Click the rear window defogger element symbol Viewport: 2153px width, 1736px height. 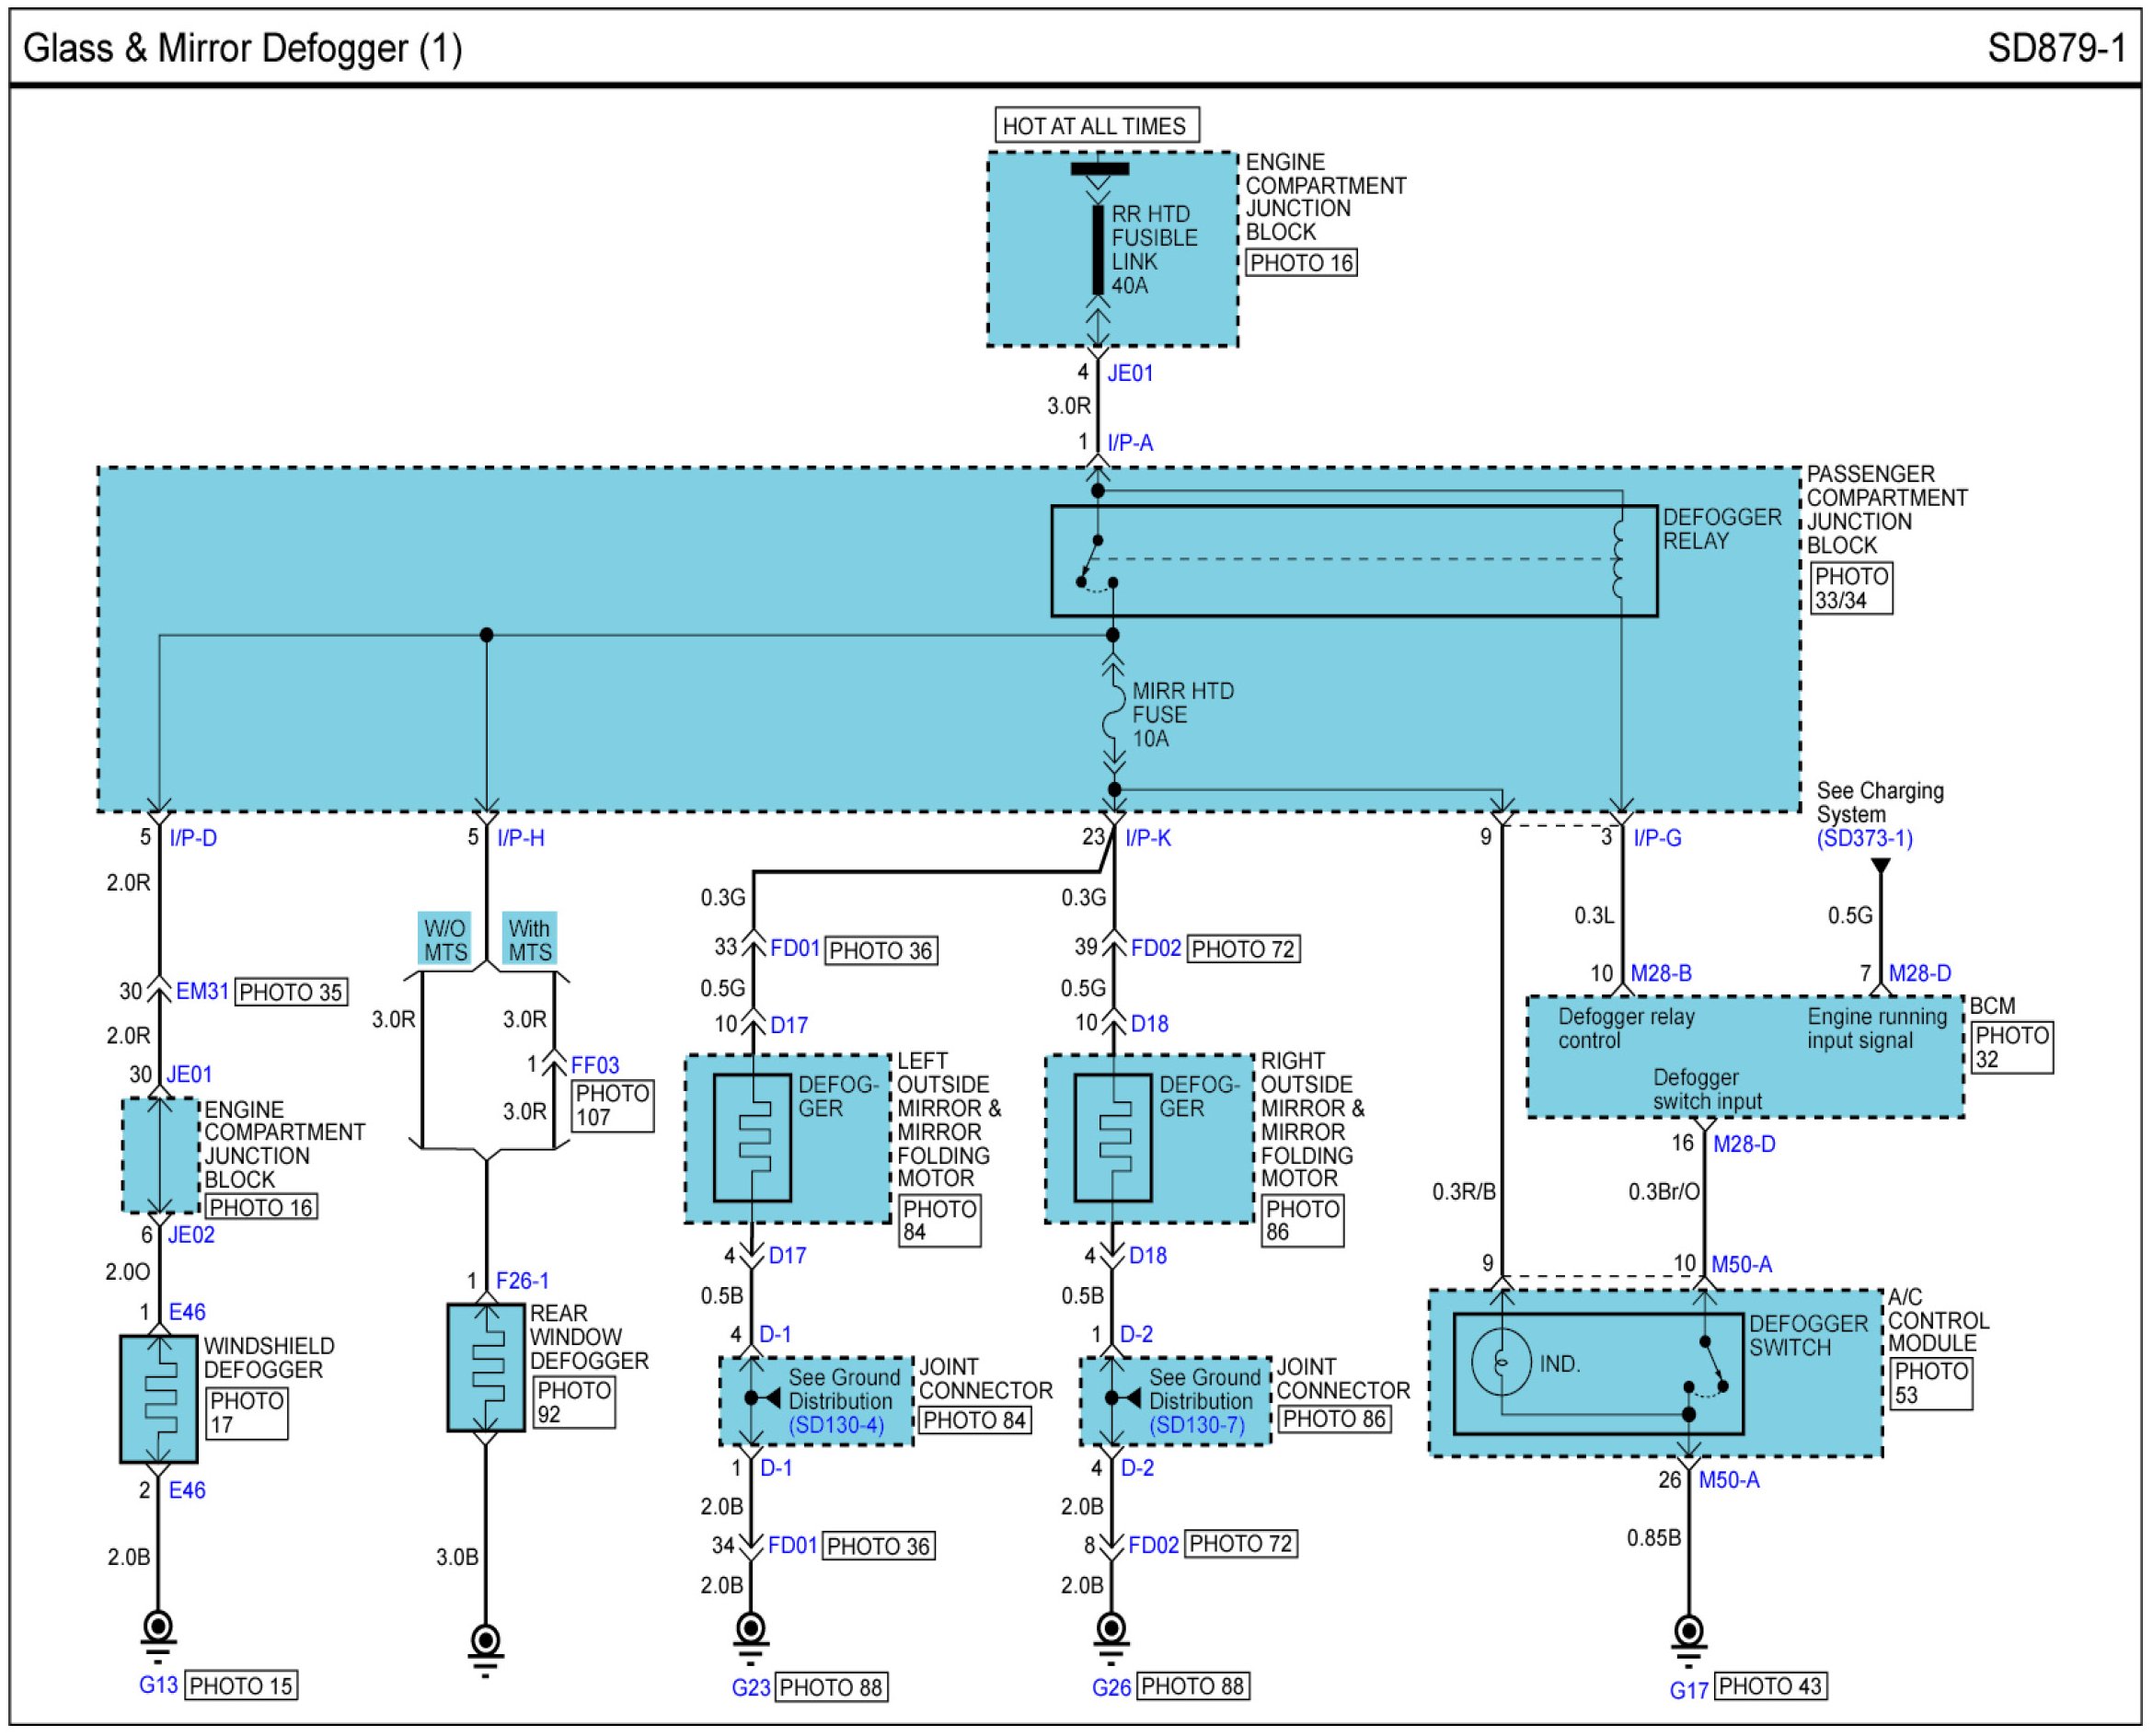click(486, 1367)
